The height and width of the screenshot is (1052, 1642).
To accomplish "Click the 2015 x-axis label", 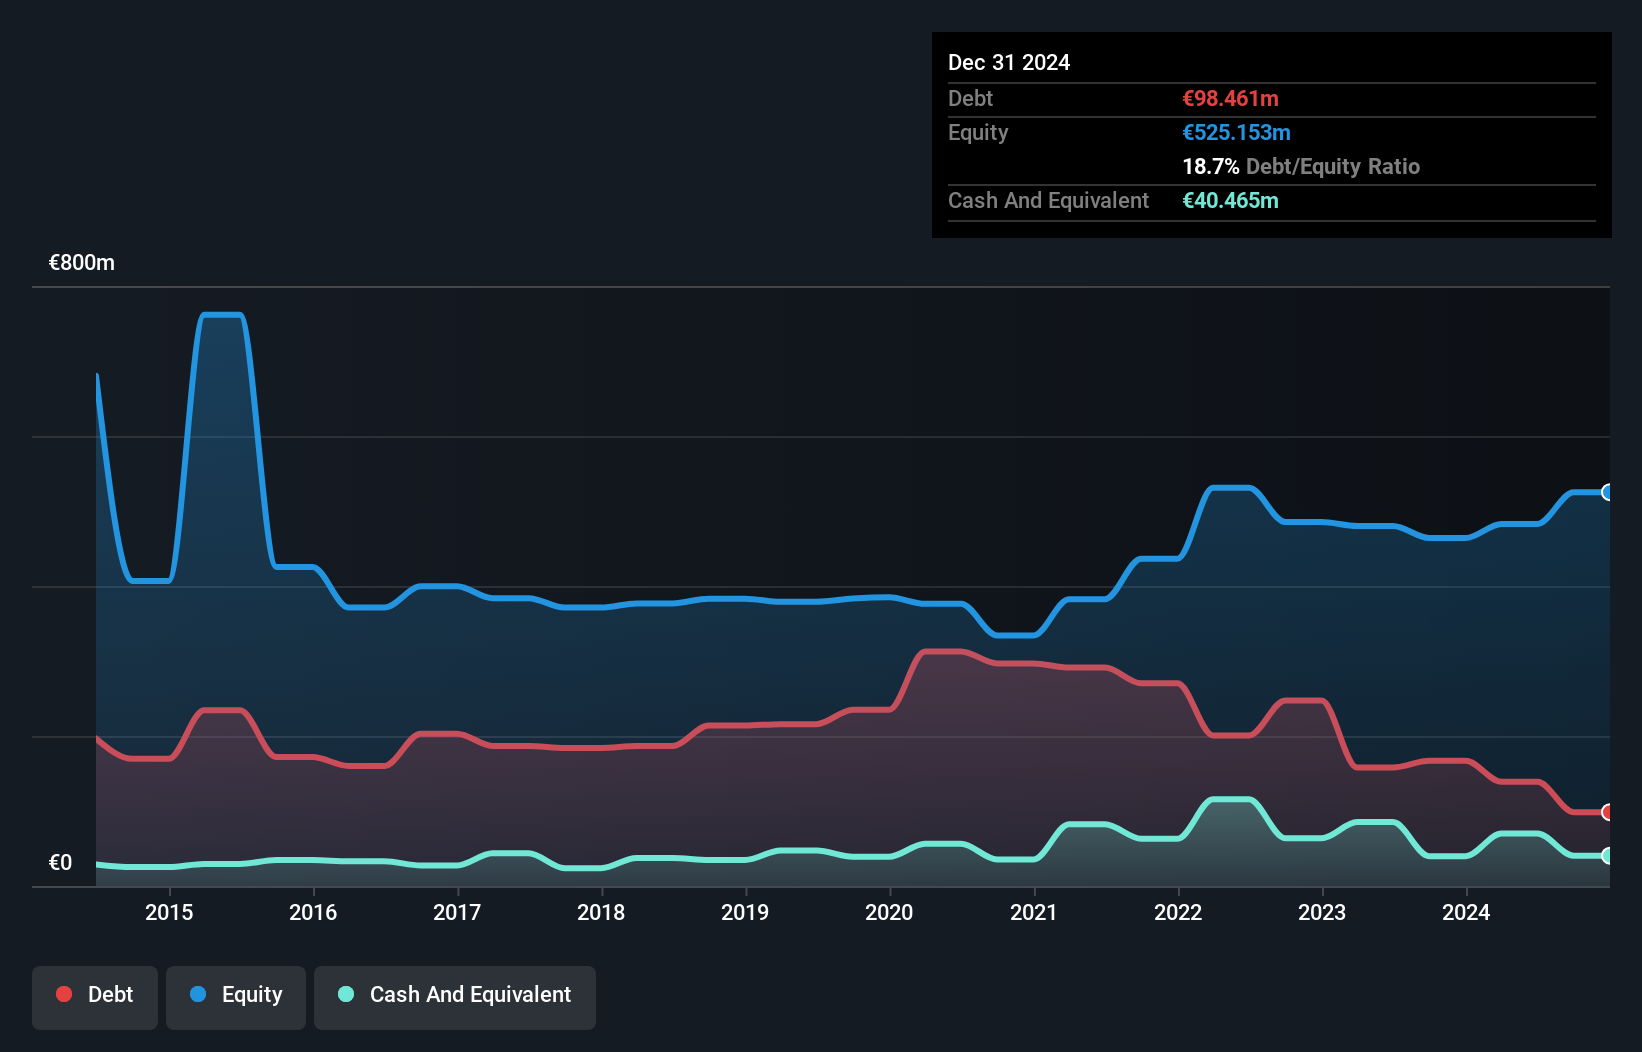I will pyautogui.click(x=169, y=912).
